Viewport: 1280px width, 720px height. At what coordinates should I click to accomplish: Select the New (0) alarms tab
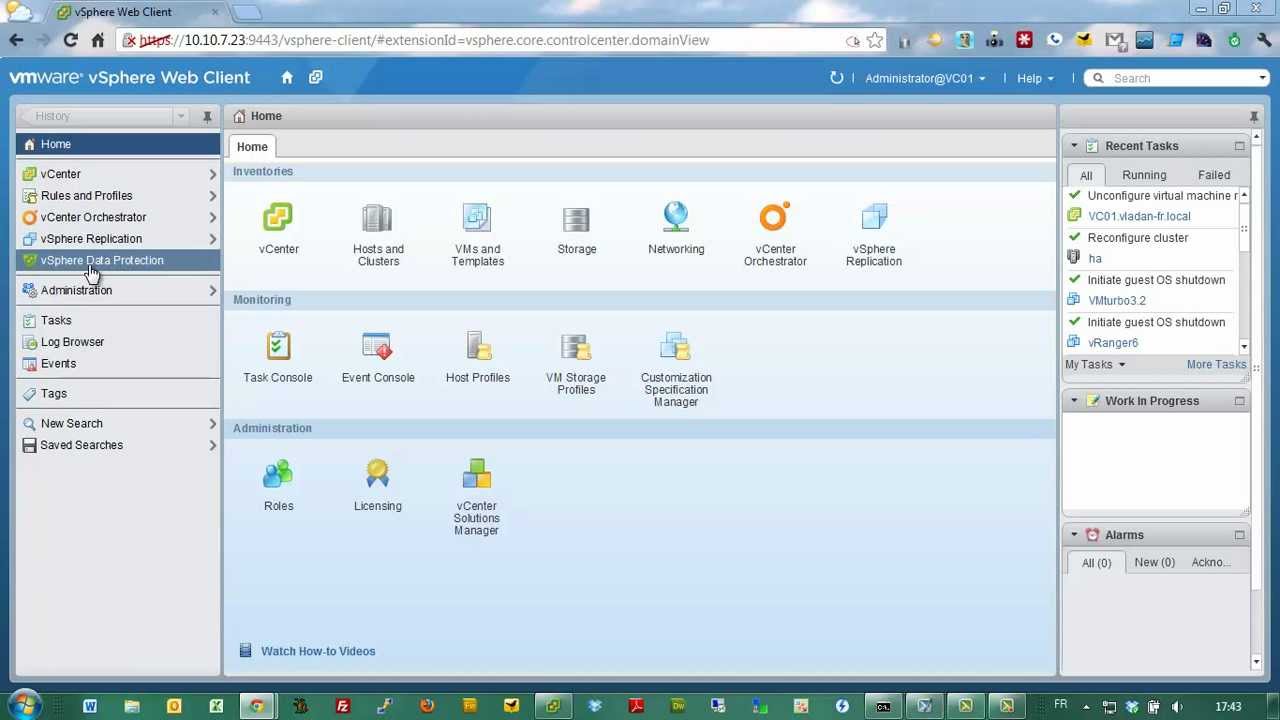tap(1154, 562)
